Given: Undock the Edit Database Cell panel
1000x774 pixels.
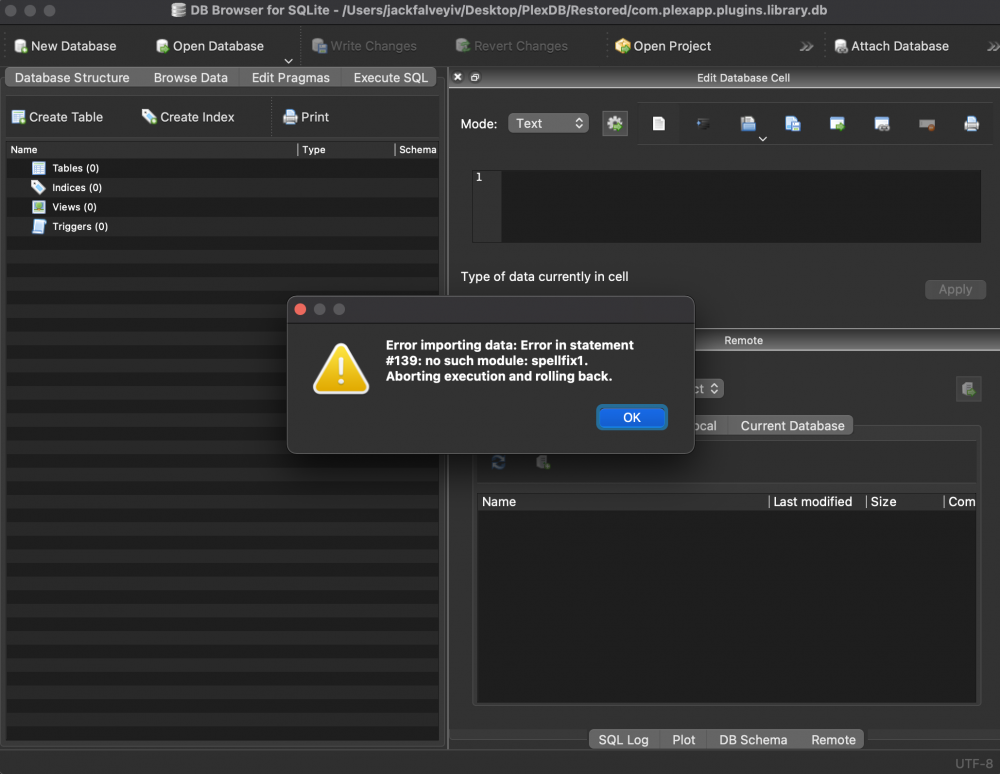Looking at the screenshot, I should point(475,77).
